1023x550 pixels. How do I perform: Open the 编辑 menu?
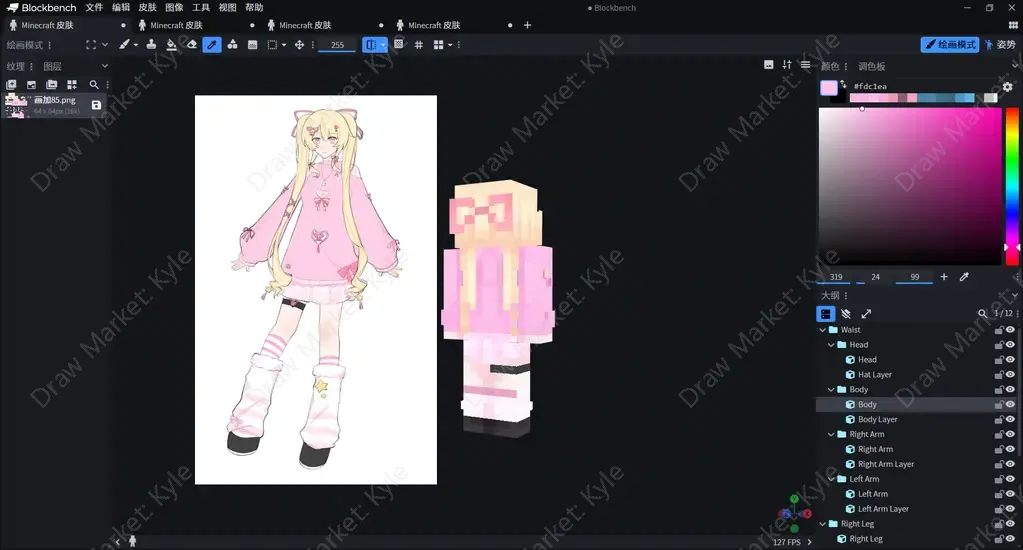pyautogui.click(x=121, y=8)
